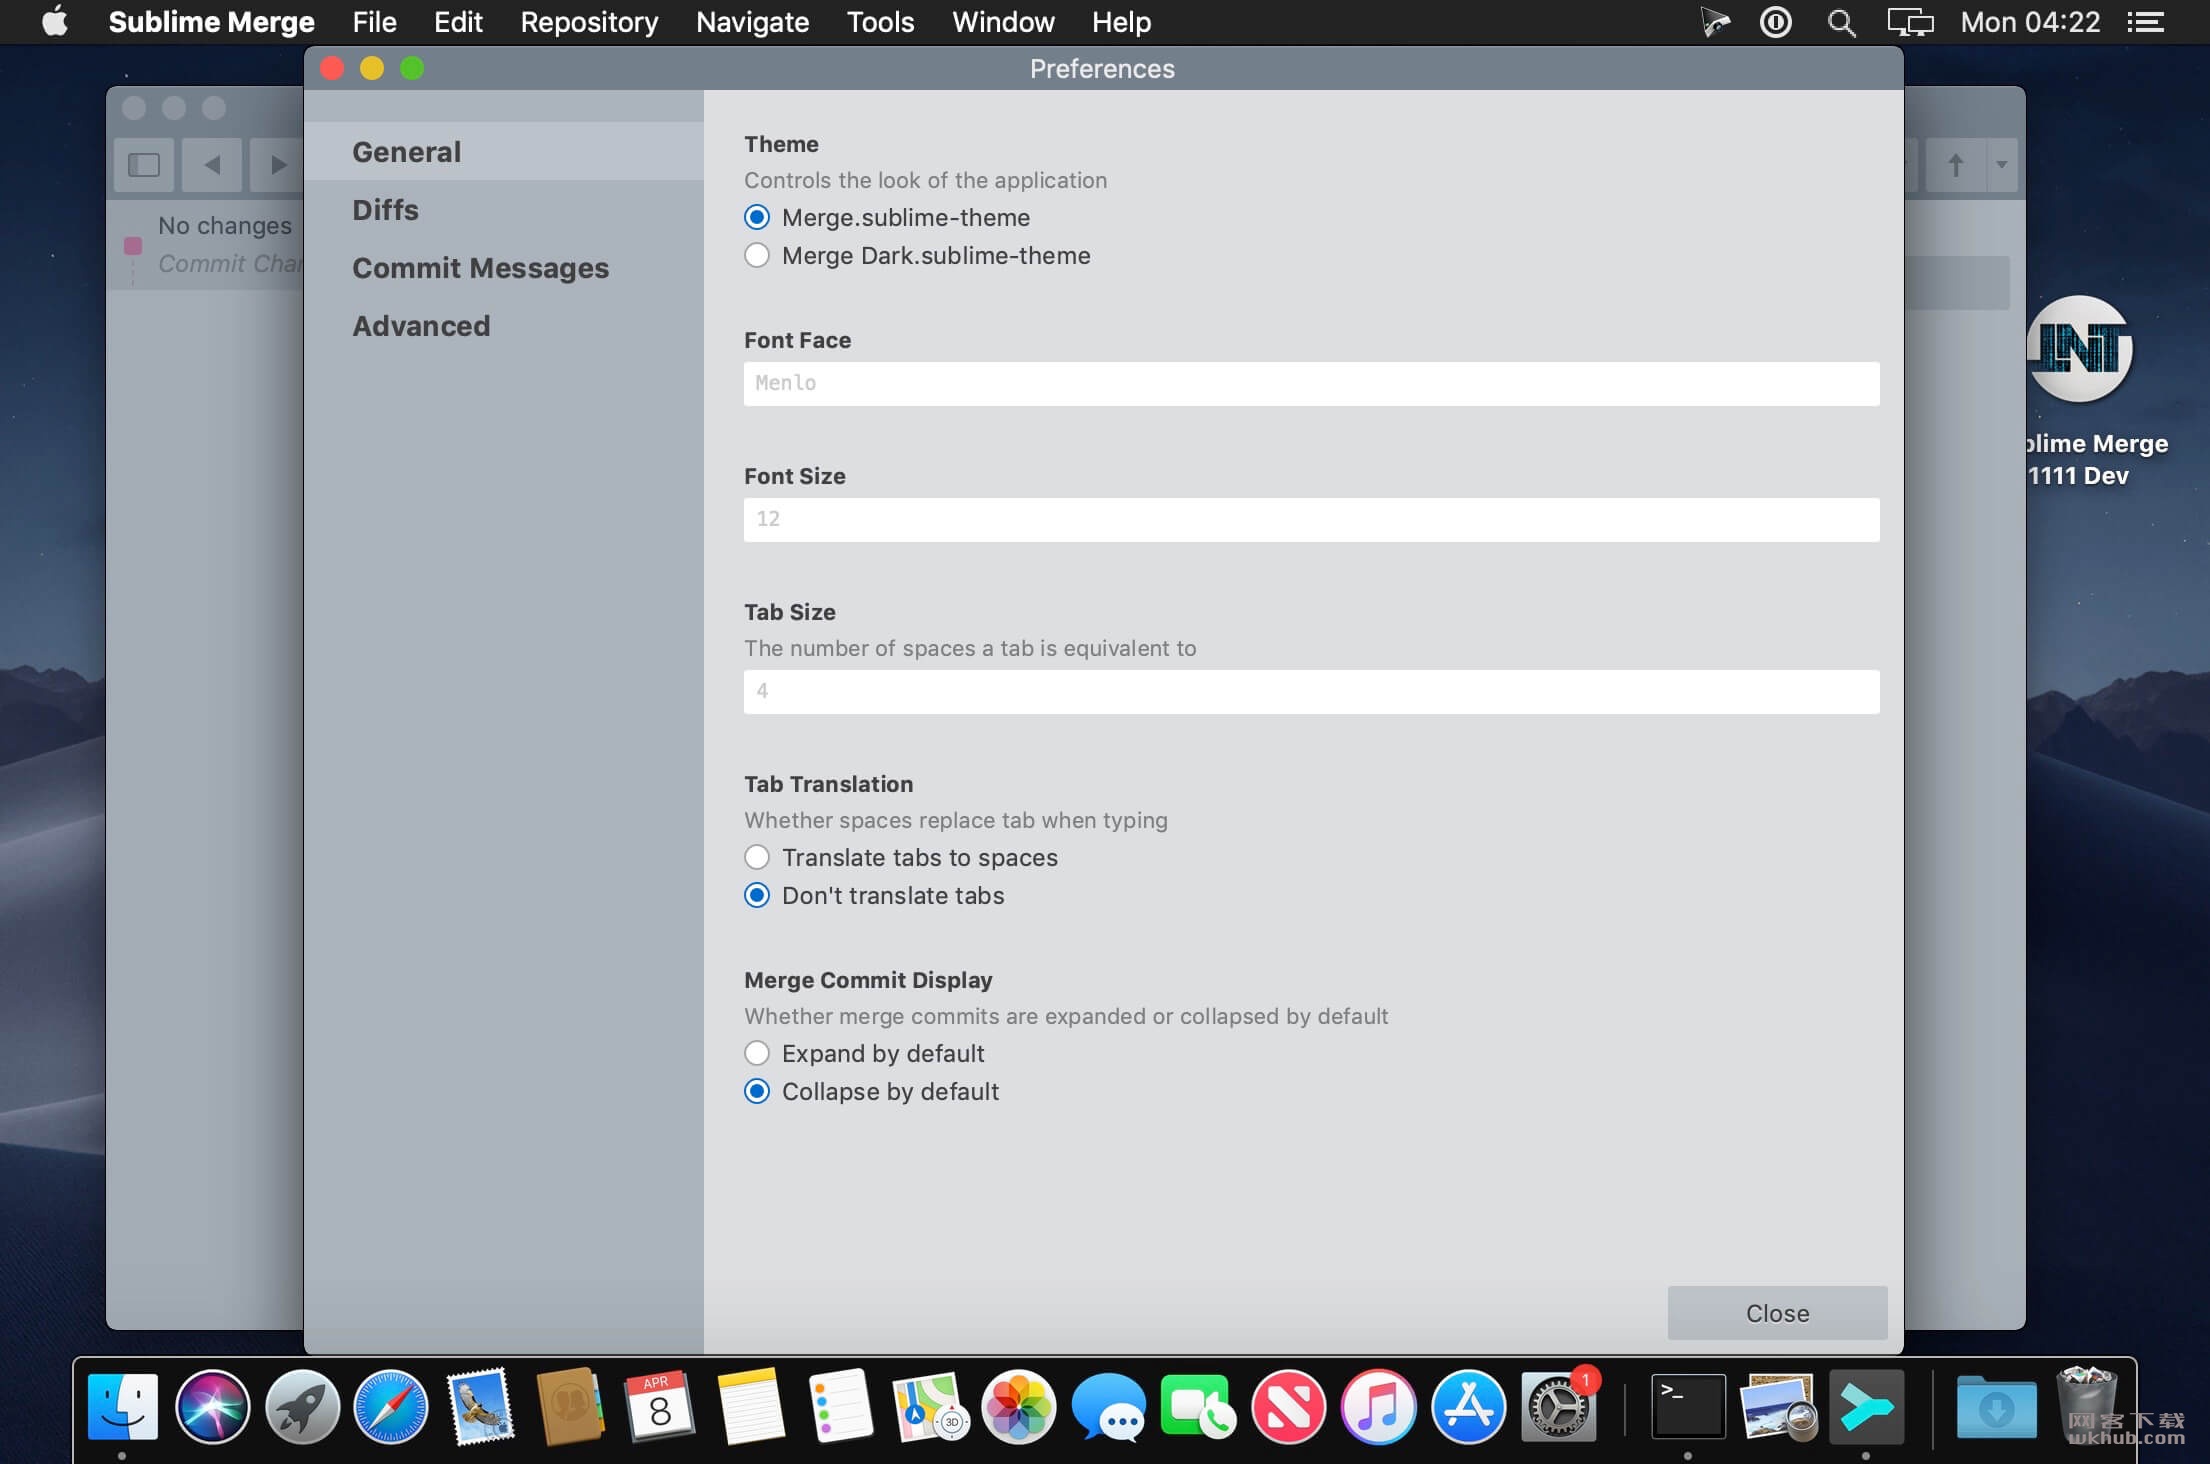Click the paper-plane icon in the menu bar
The height and width of the screenshot is (1464, 2210).
pos(1715,22)
